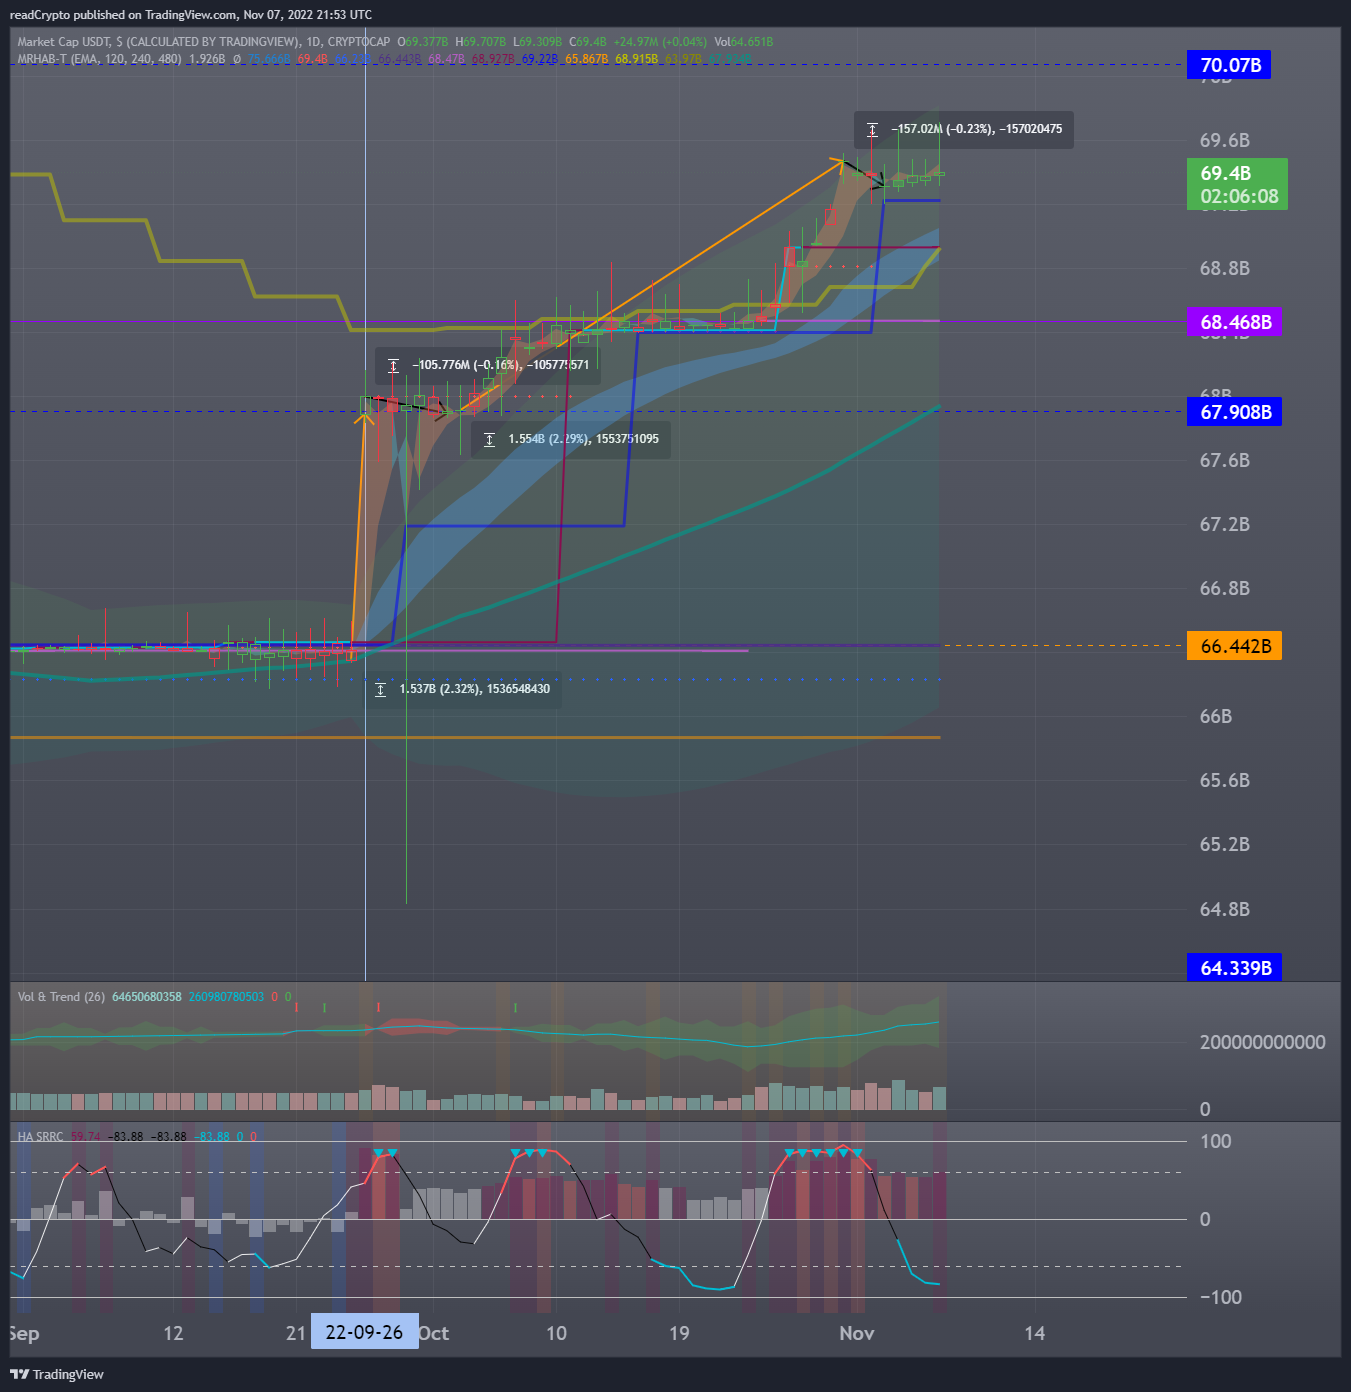Select the 70.07B blue price label
Image resolution: width=1351 pixels, height=1392 pixels.
(1229, 65)
